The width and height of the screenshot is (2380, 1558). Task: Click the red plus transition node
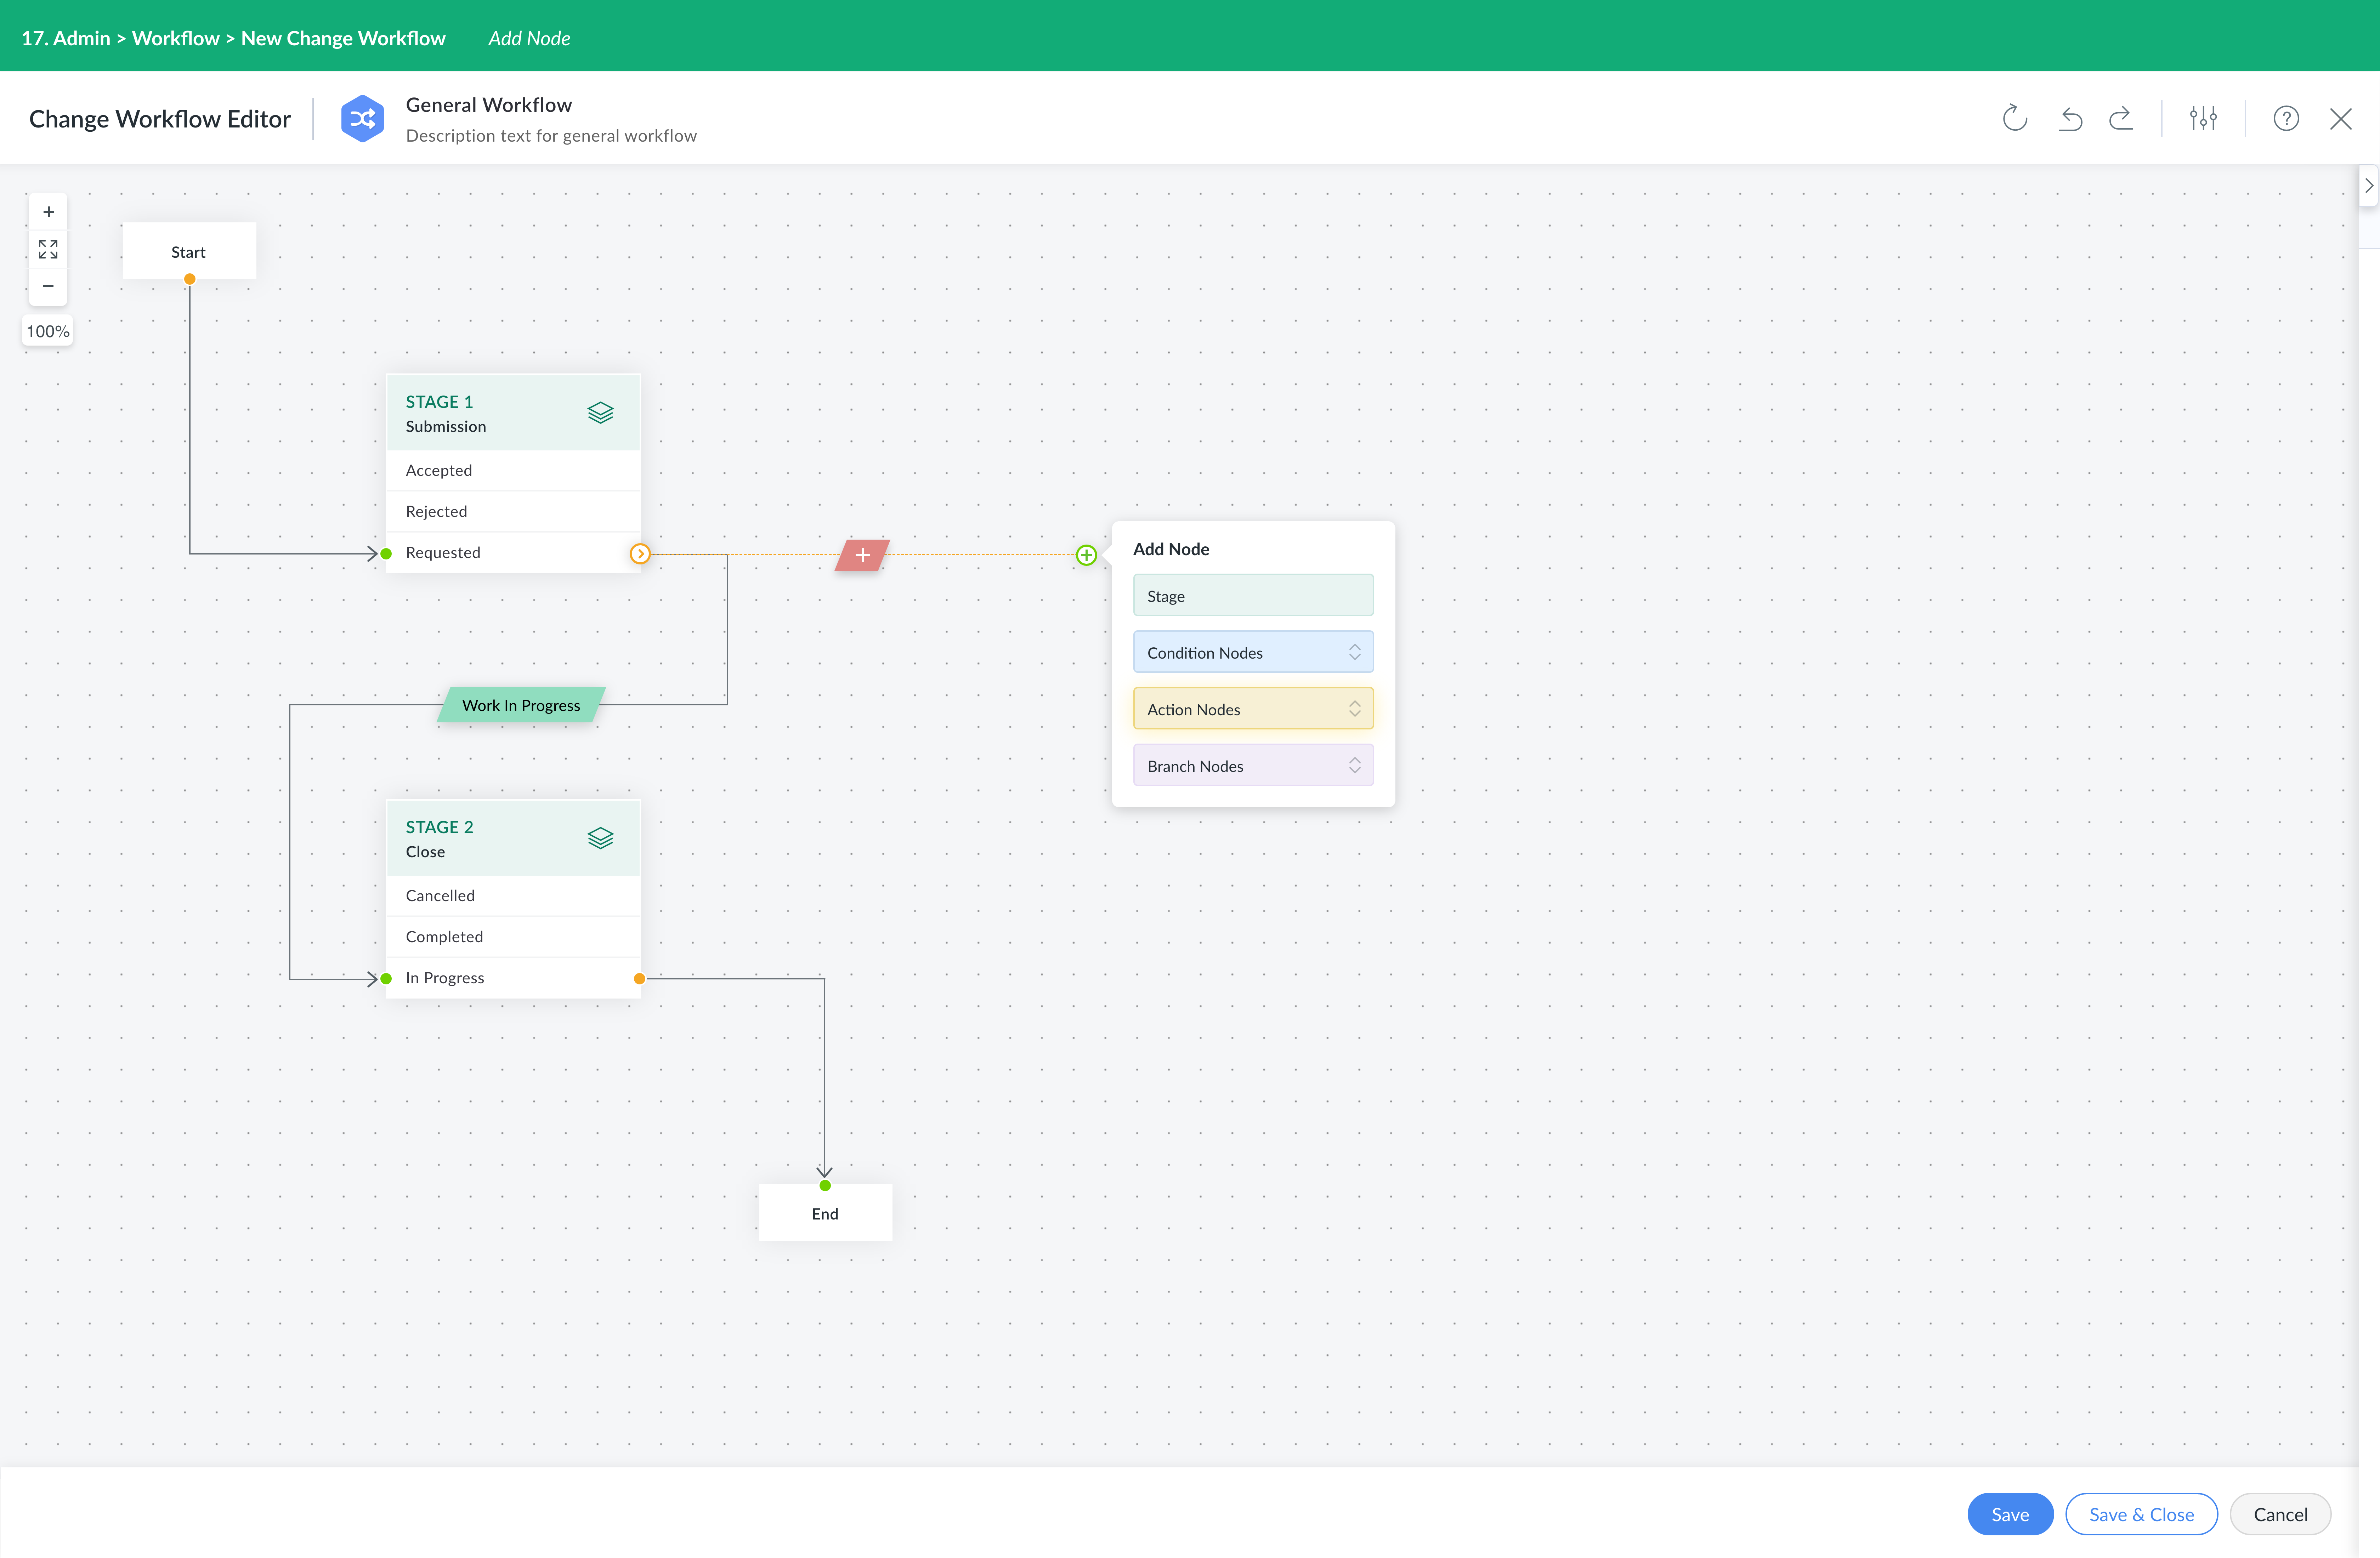[x=862, y=555]
